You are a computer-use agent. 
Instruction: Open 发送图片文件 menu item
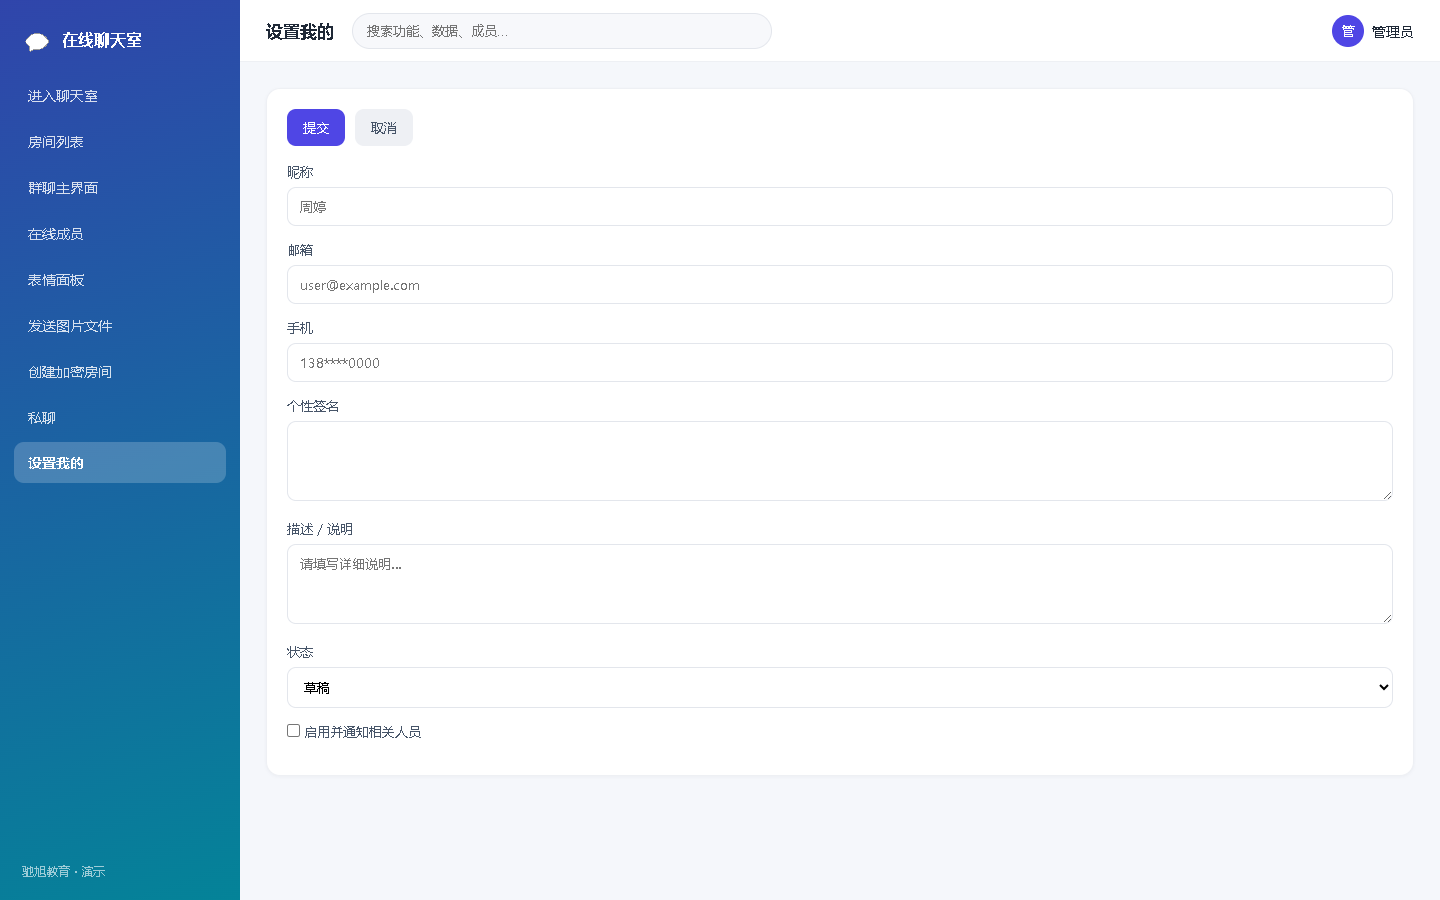(x=120, y=326)
